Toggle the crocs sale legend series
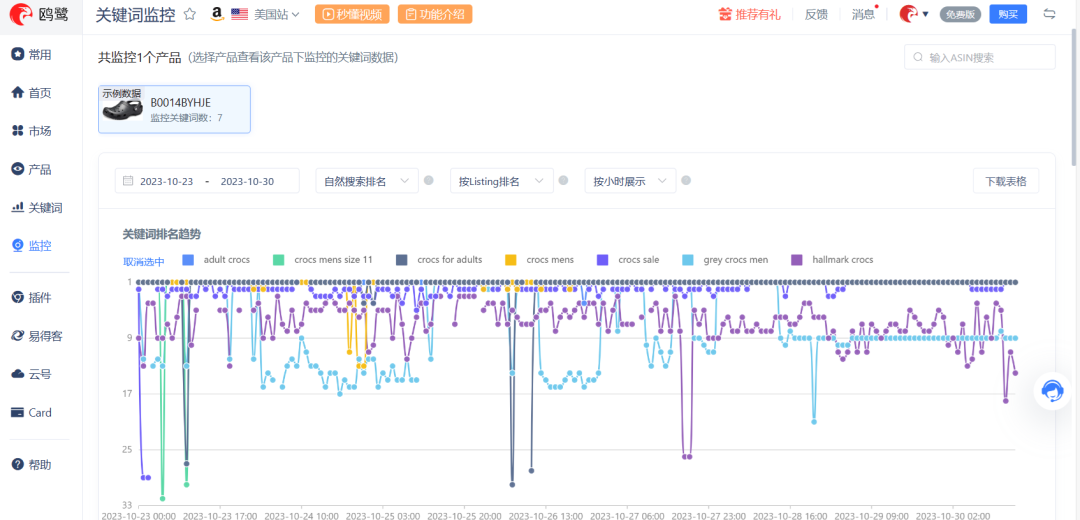1080x520 pixels. [x=627, y=260]
